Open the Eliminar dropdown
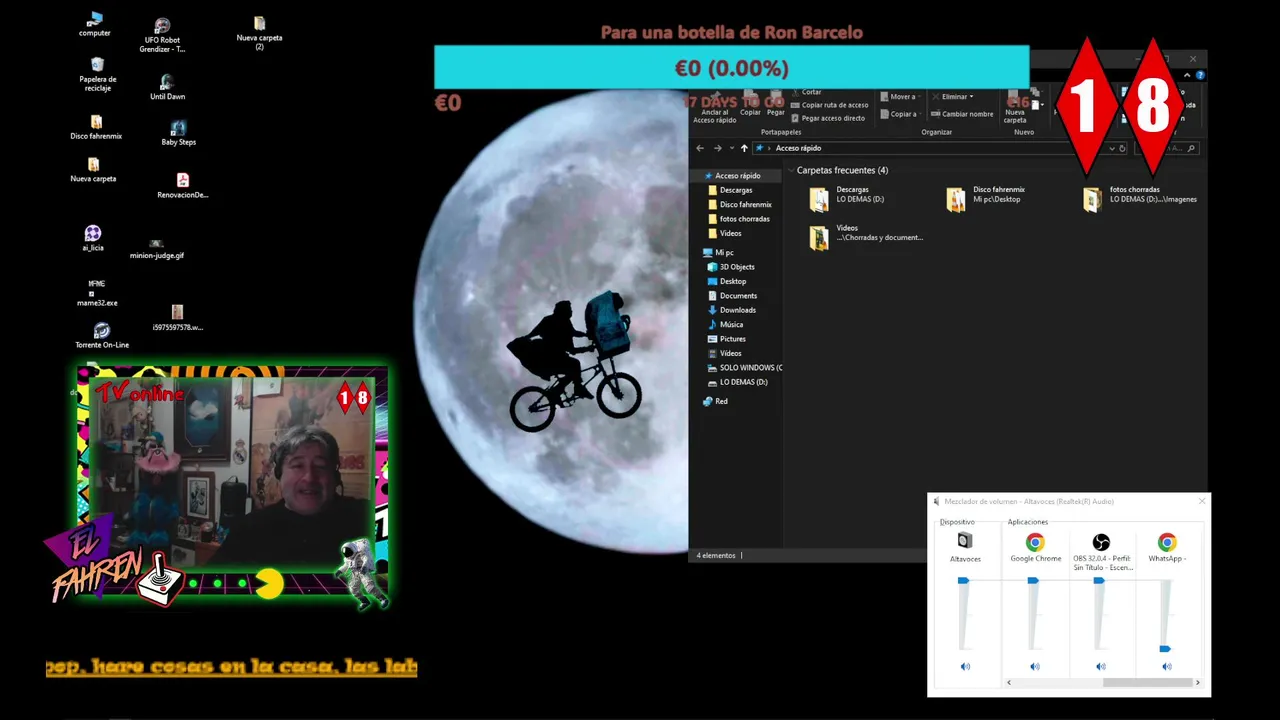The height and width of the screenshot is (720, 1280). point(952,97)
